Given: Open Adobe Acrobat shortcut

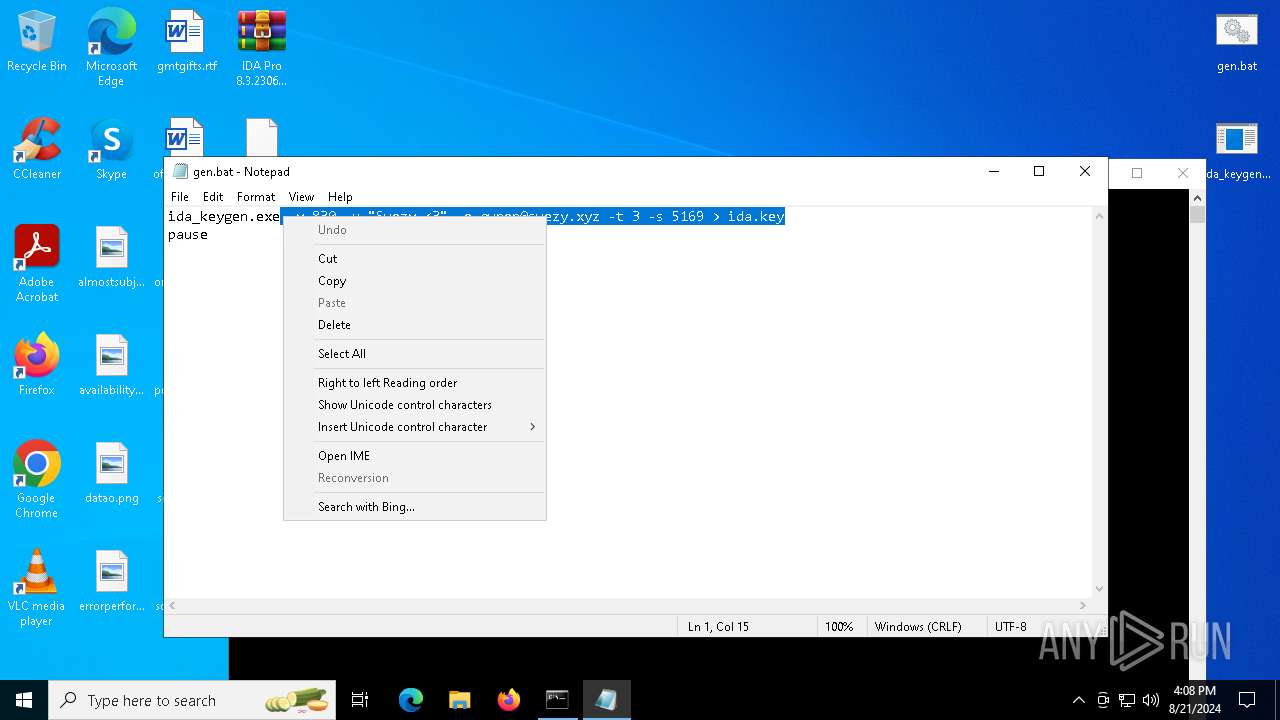Looking at the screenshot, I should point(37,264).
